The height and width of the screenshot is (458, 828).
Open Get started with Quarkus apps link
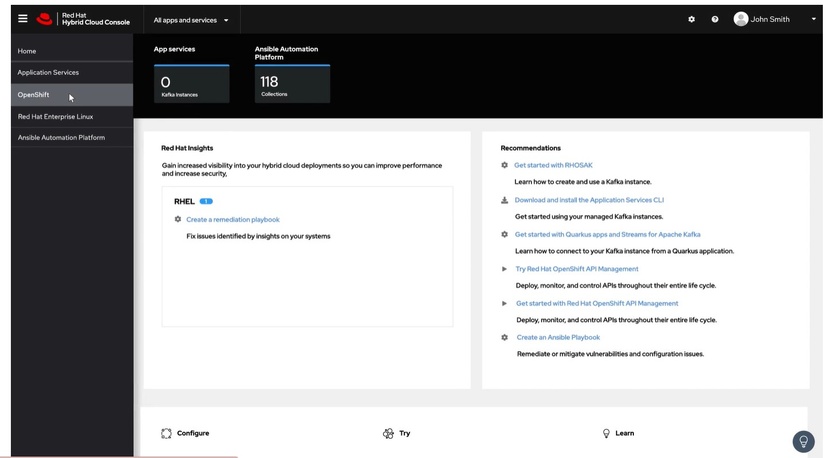click(608, 235)
